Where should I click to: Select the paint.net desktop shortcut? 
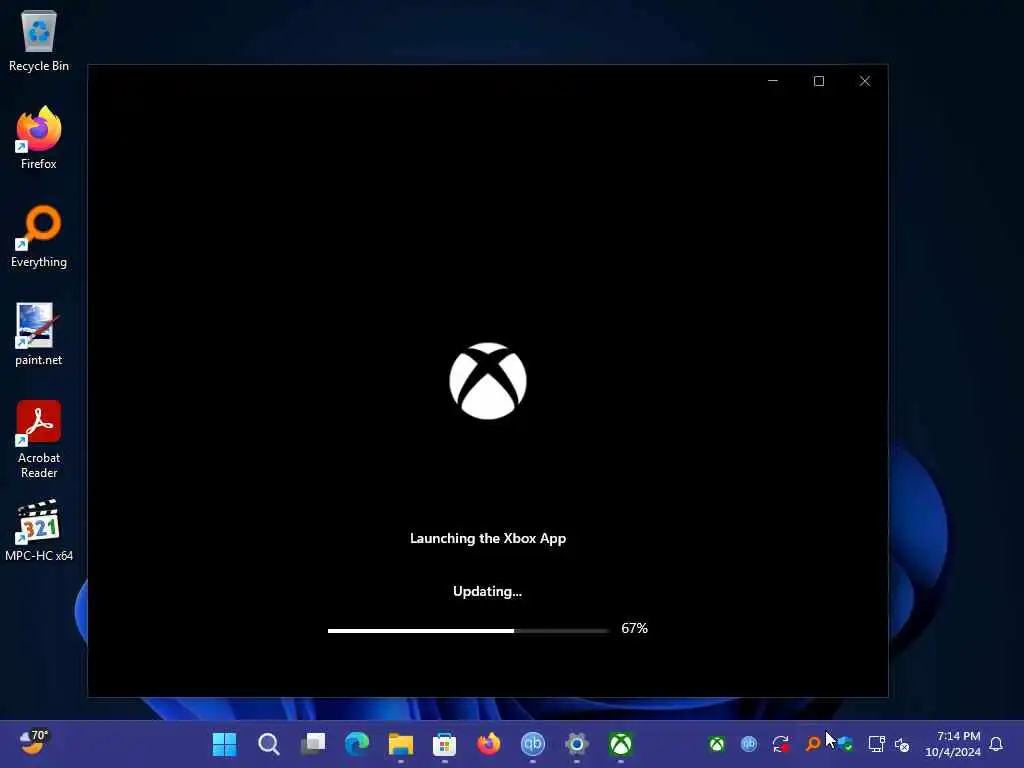39,334
